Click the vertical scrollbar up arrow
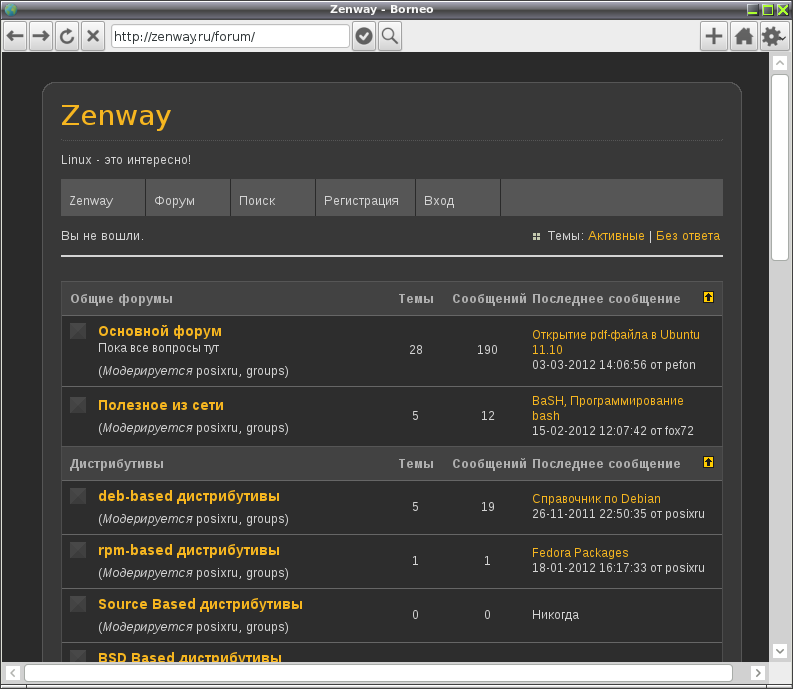 point(780,63)
